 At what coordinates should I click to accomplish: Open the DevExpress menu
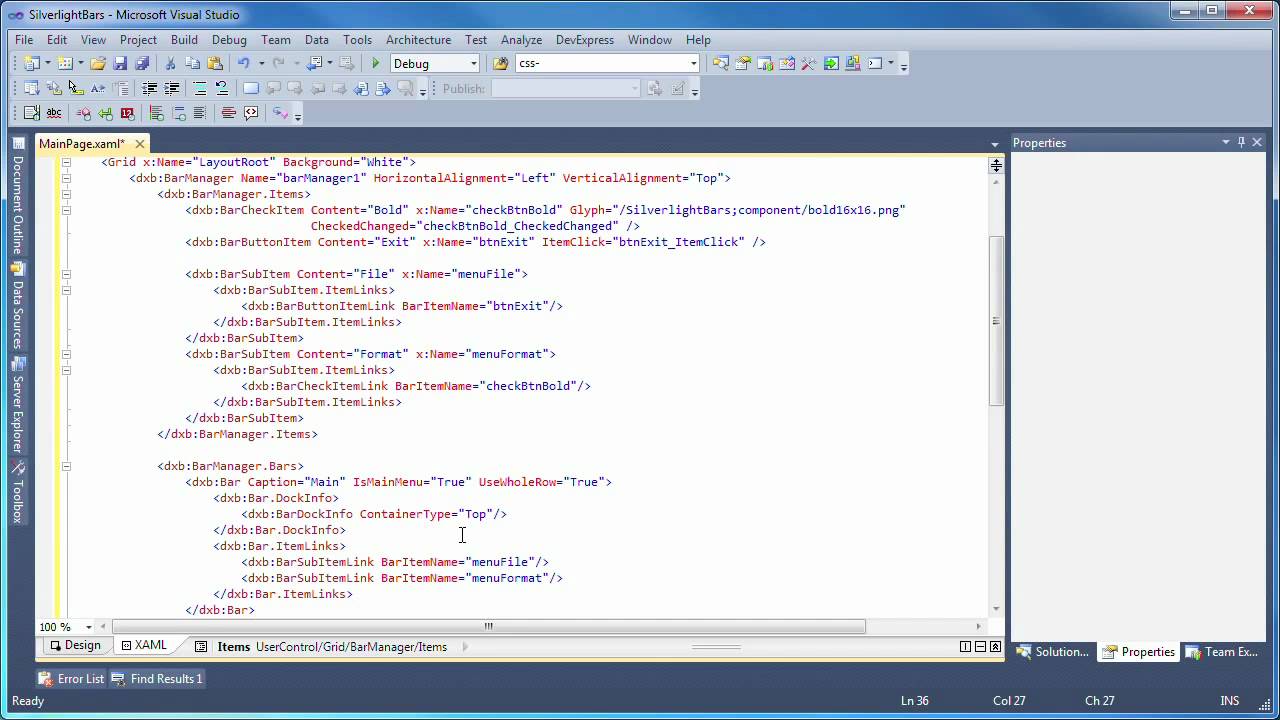coord(585,40)
